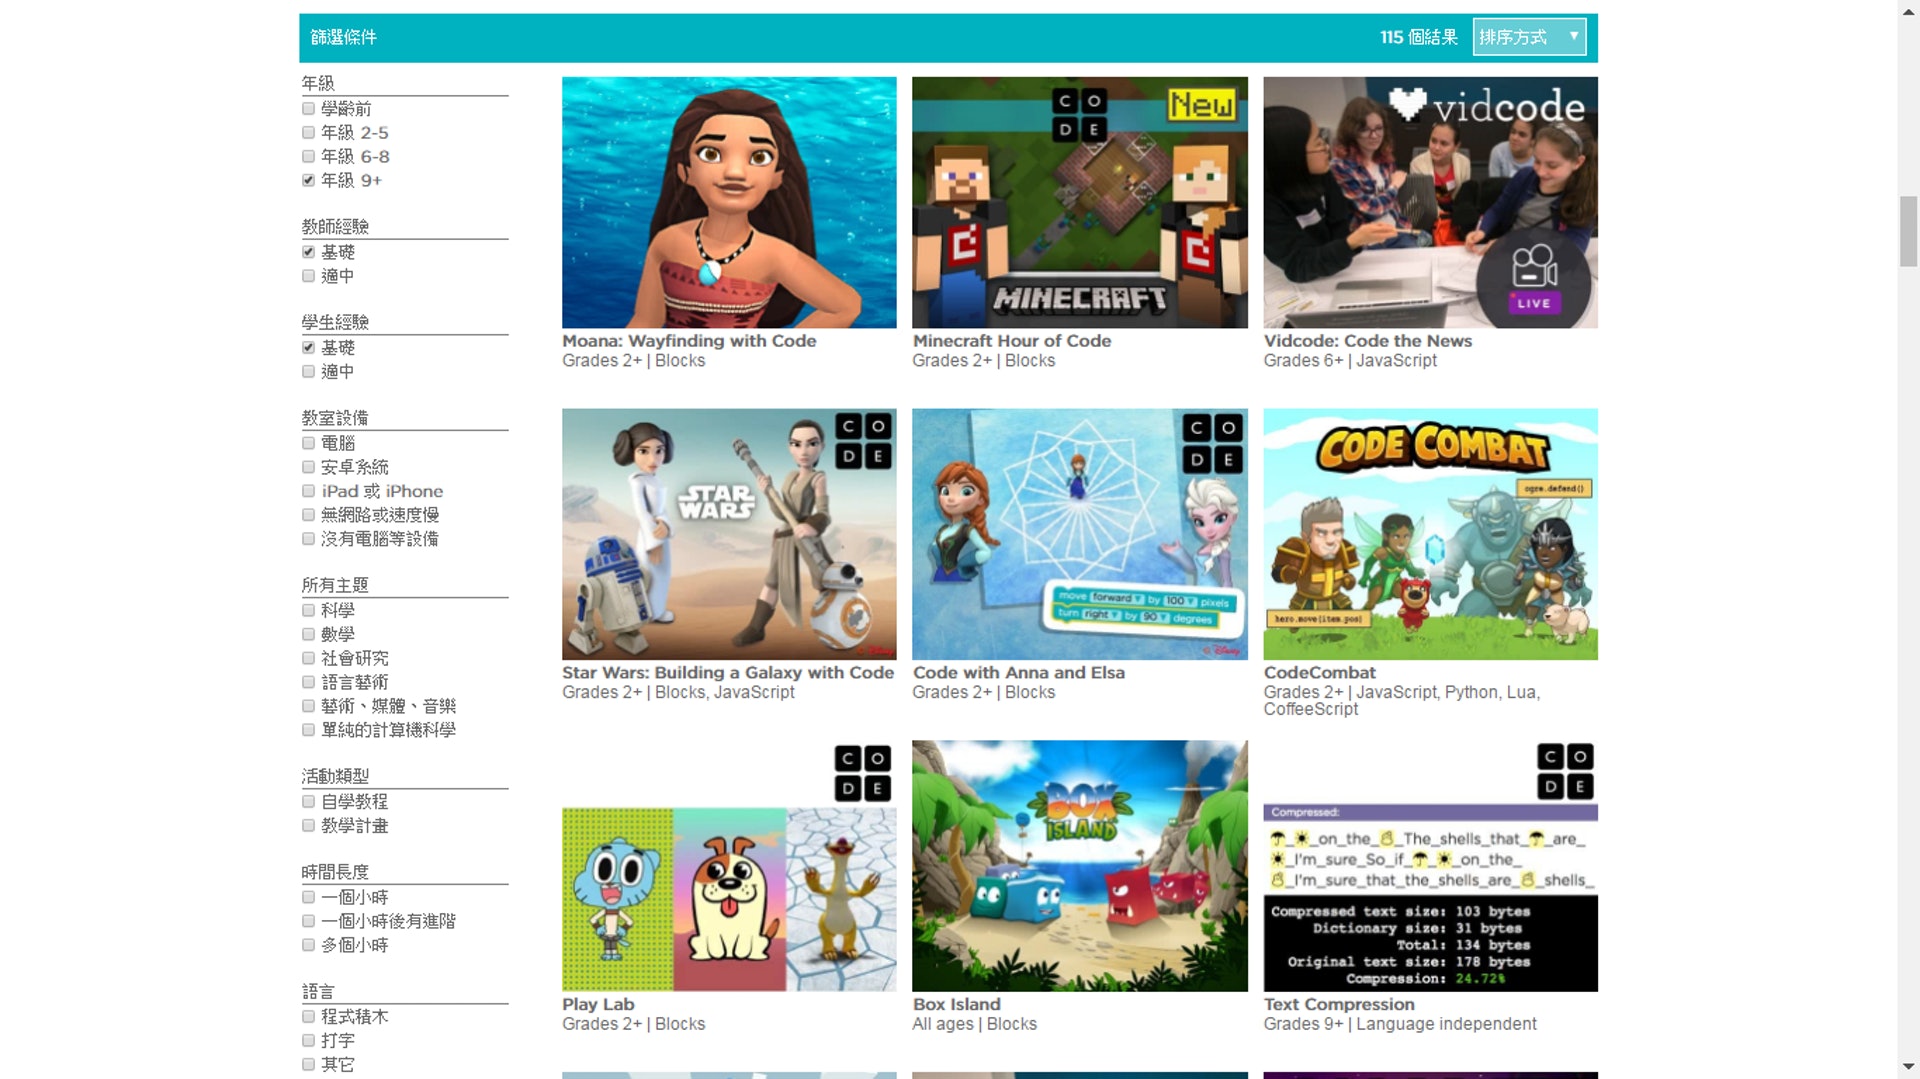Click the Box Island title link

957,1005
